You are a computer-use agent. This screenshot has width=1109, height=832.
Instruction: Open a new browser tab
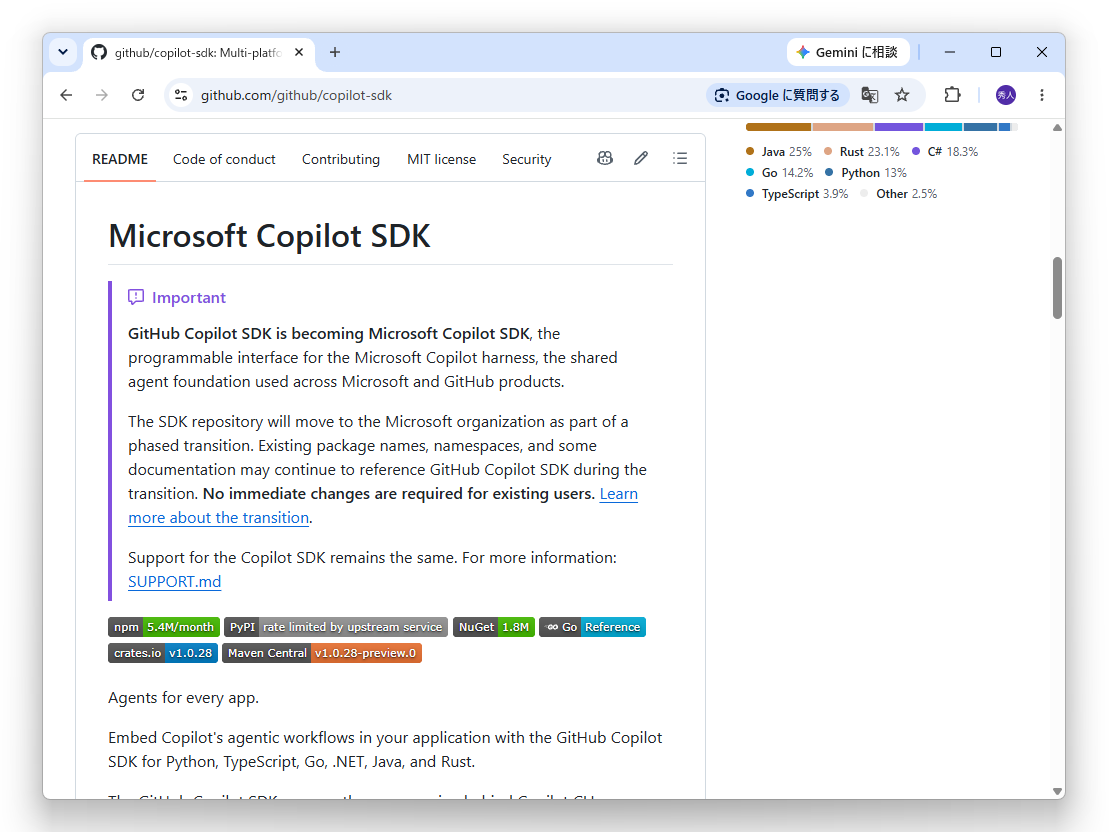335,52
